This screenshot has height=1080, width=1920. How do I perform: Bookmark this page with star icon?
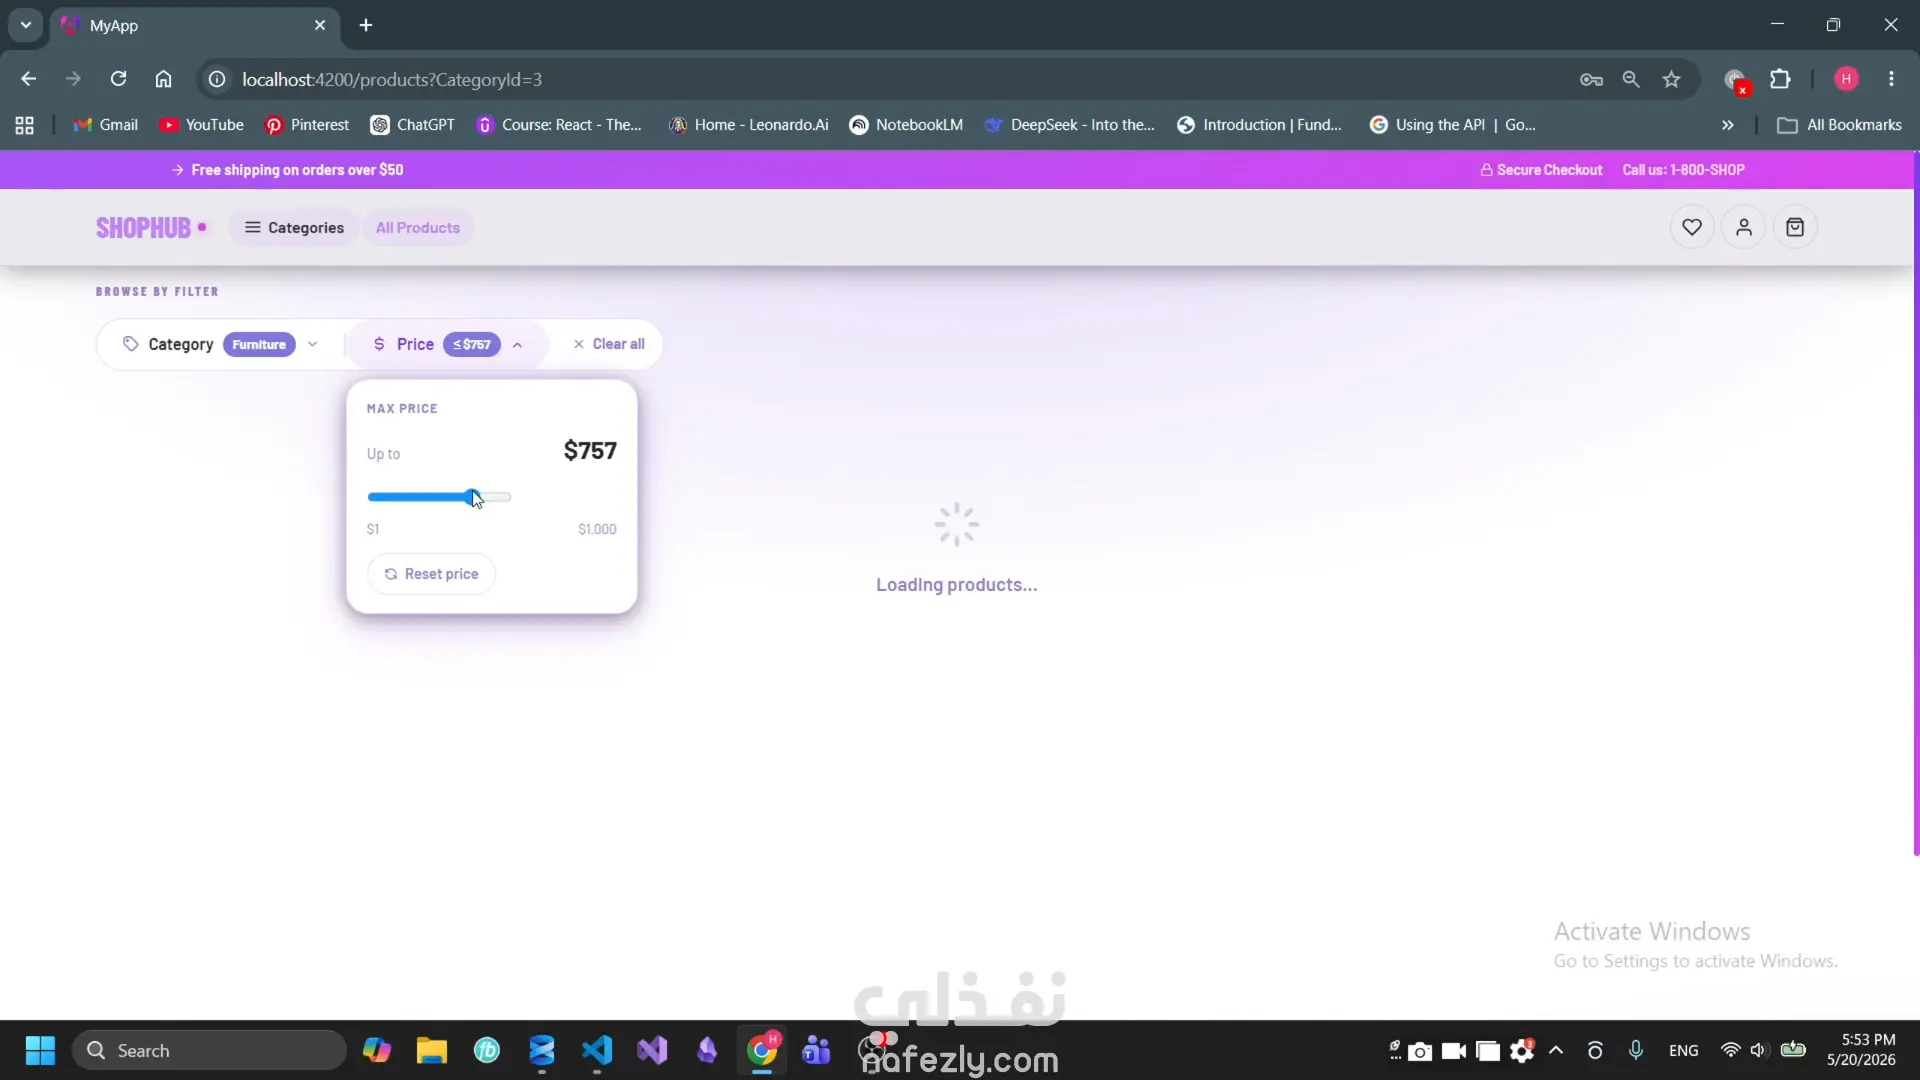click(x=1671, y=79)
